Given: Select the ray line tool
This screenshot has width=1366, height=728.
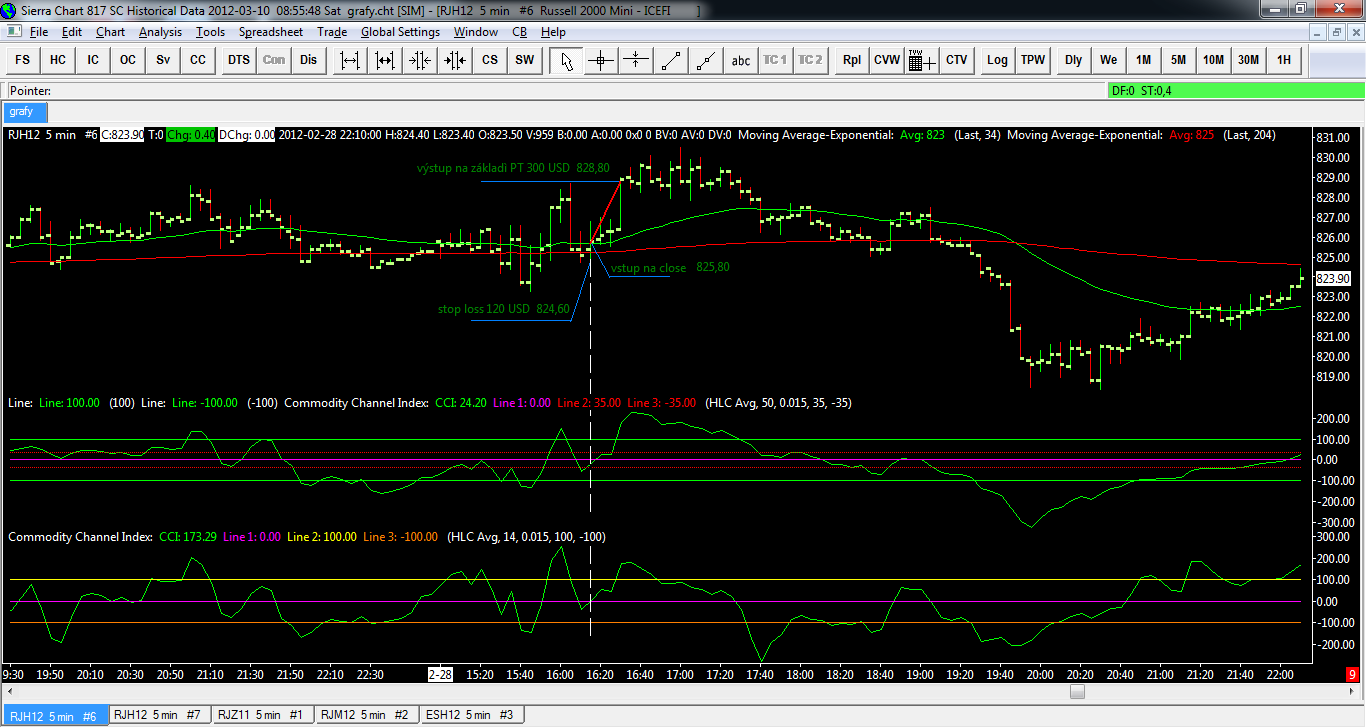Looking at the screenshot, I should coord(706,60).
